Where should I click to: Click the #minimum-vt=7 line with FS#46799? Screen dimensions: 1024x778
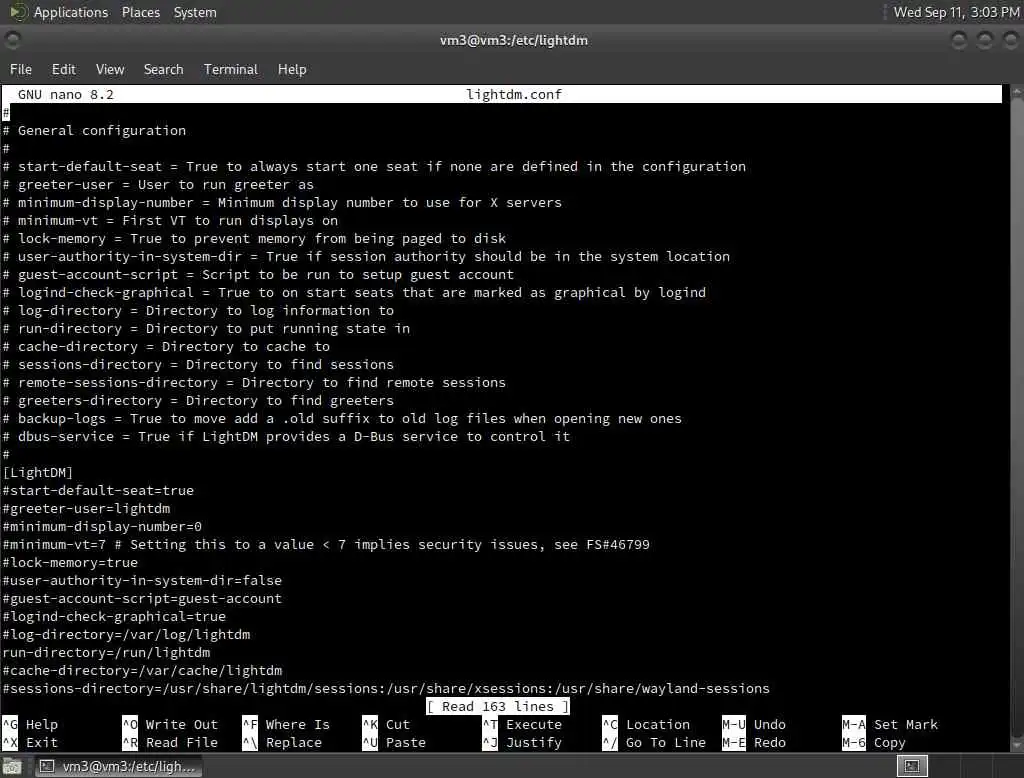327,544
